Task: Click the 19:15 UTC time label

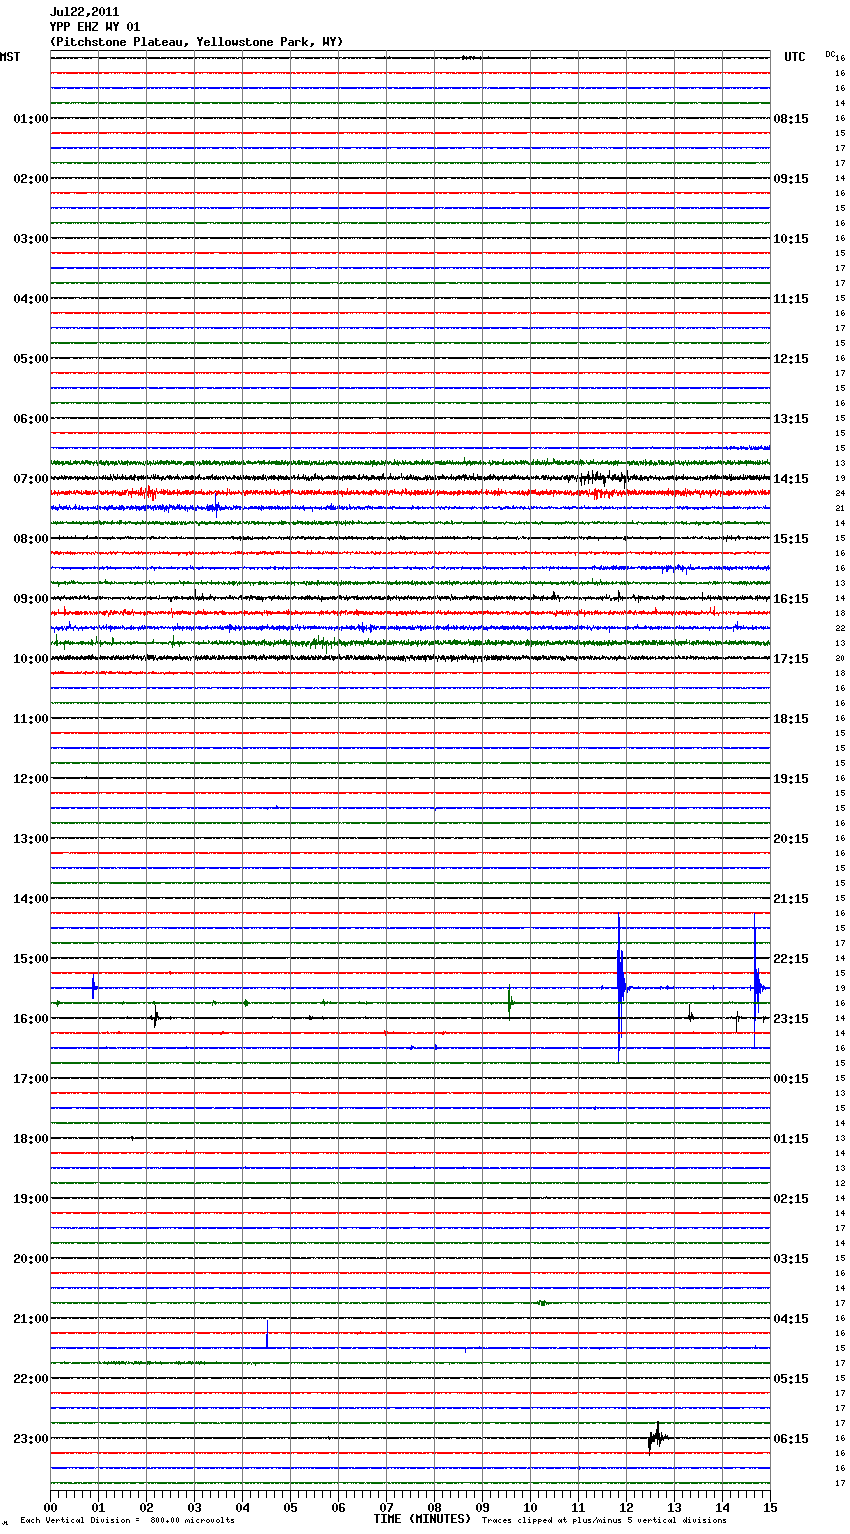Action: click(x=791, y=779)
